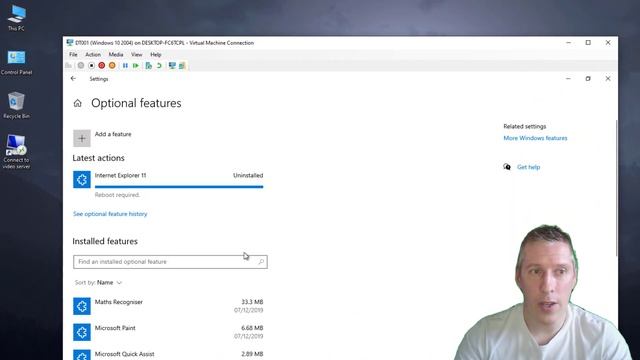This screenshot has height=360, width=640.
Task: Click the search magnifier in the feature box
Action: [261, 262]
